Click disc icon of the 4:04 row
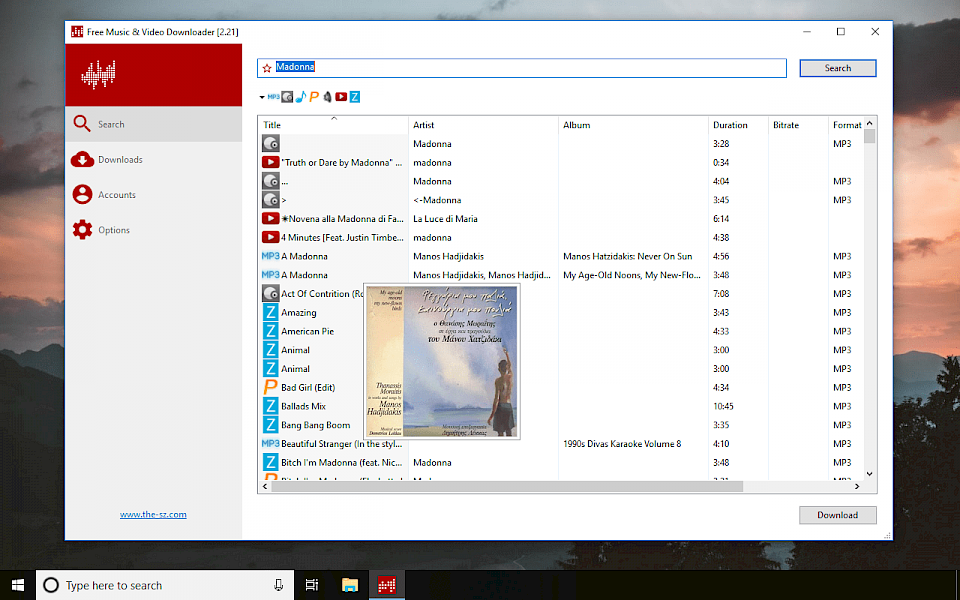 click(271, 181)
